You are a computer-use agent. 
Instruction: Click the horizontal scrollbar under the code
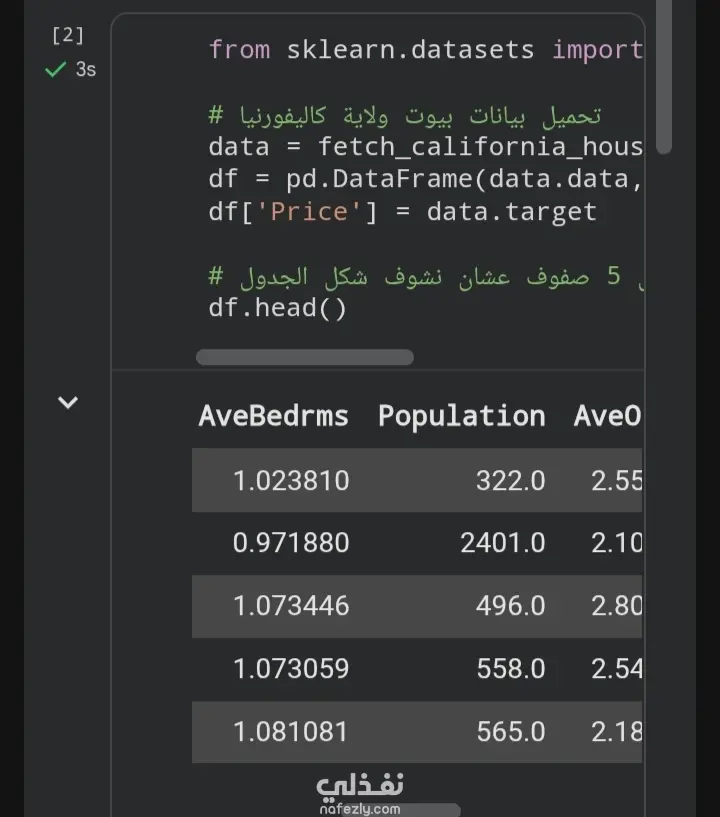pos(305,357)
